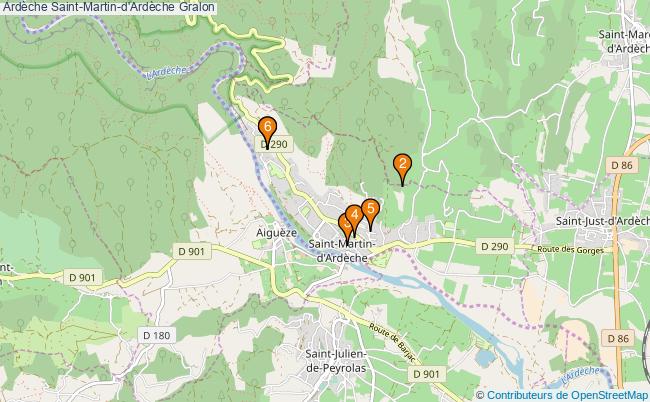Click the D 901 shield at bottom right
Viewport: 650px width, 402px height.
point(427,374)
